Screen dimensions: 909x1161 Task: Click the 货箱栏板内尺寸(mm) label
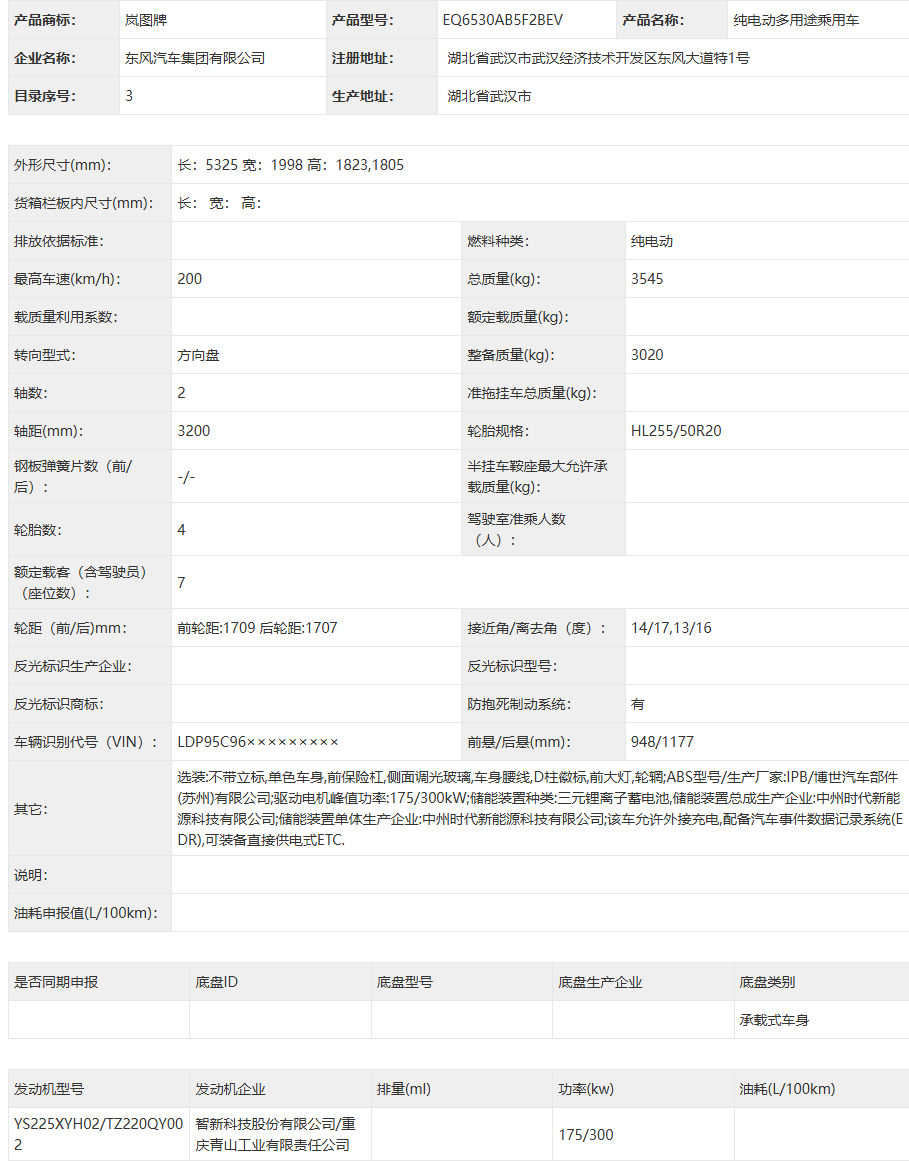click(84, 203)
